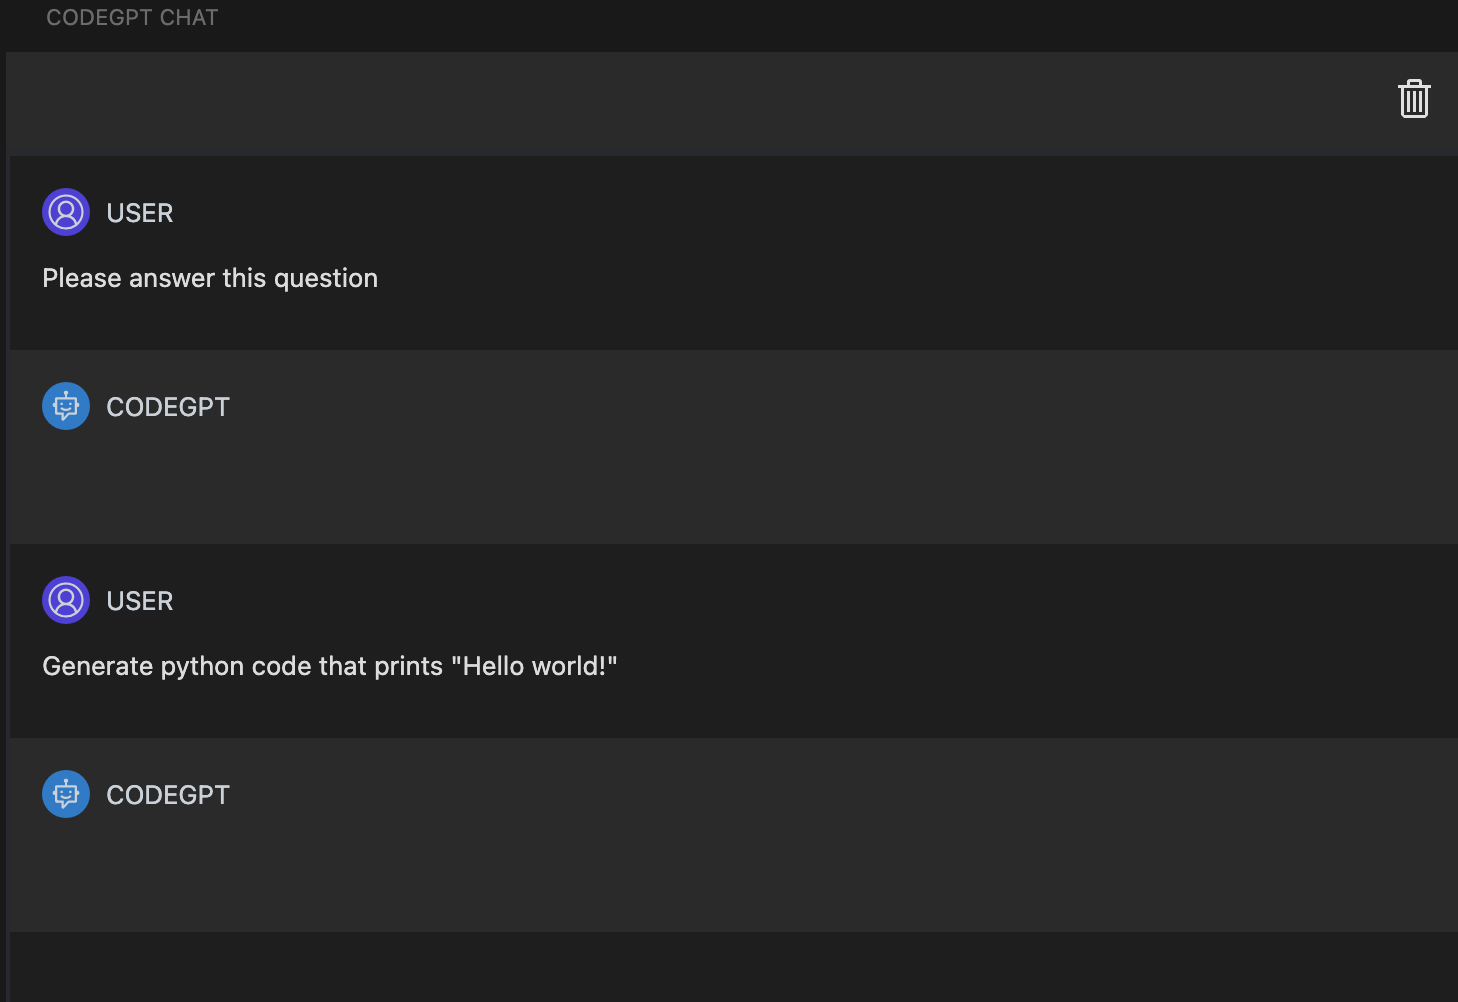Select the CODEGPT name label
This screenshot has height=1002, width=1458.
pos(168,406)
